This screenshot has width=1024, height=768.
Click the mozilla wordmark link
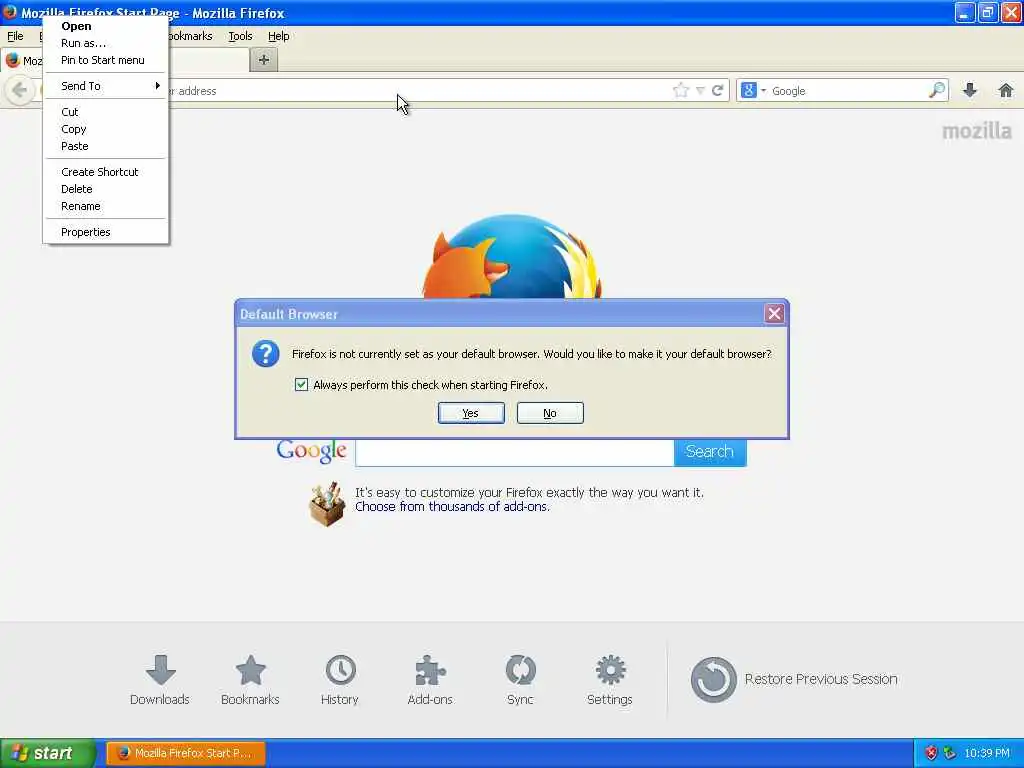point(976,131)
